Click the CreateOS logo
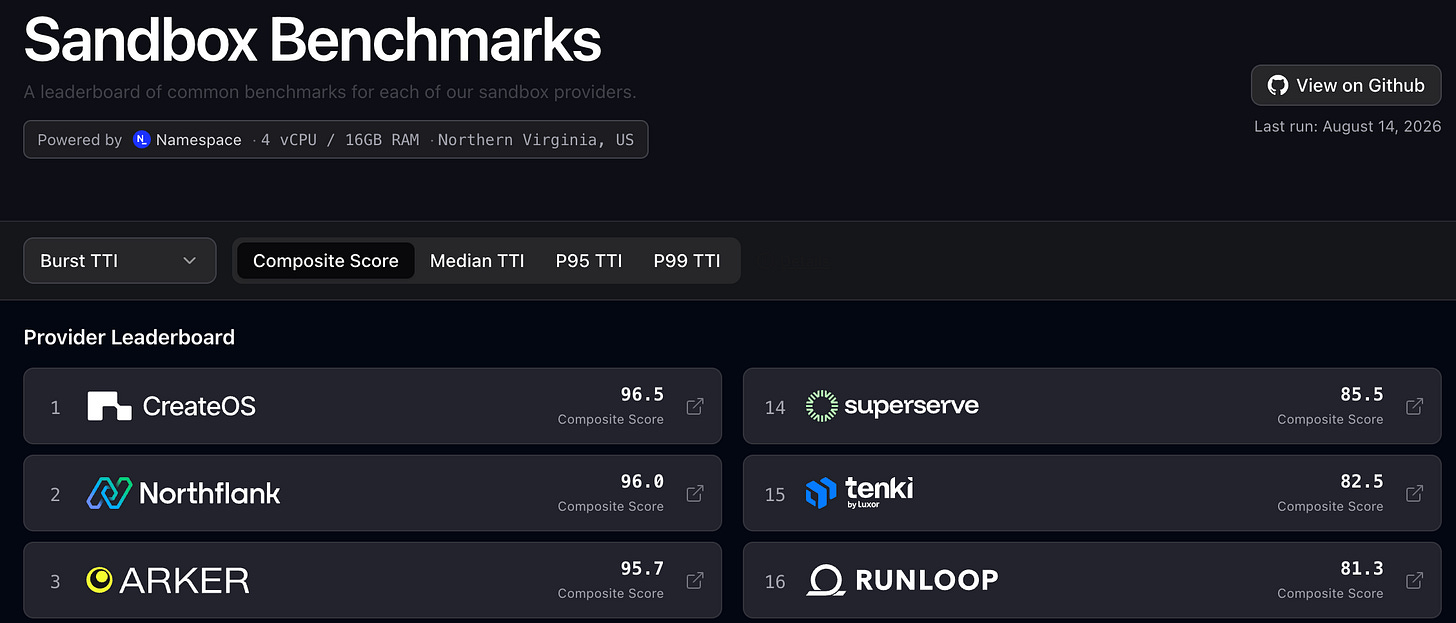Viewport: 1456px width, 623px height. [x=172, y=406]
